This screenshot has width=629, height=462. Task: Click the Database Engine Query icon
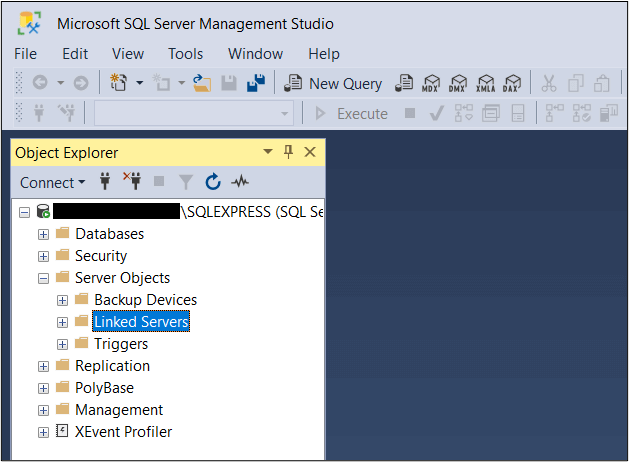(405, 84)
